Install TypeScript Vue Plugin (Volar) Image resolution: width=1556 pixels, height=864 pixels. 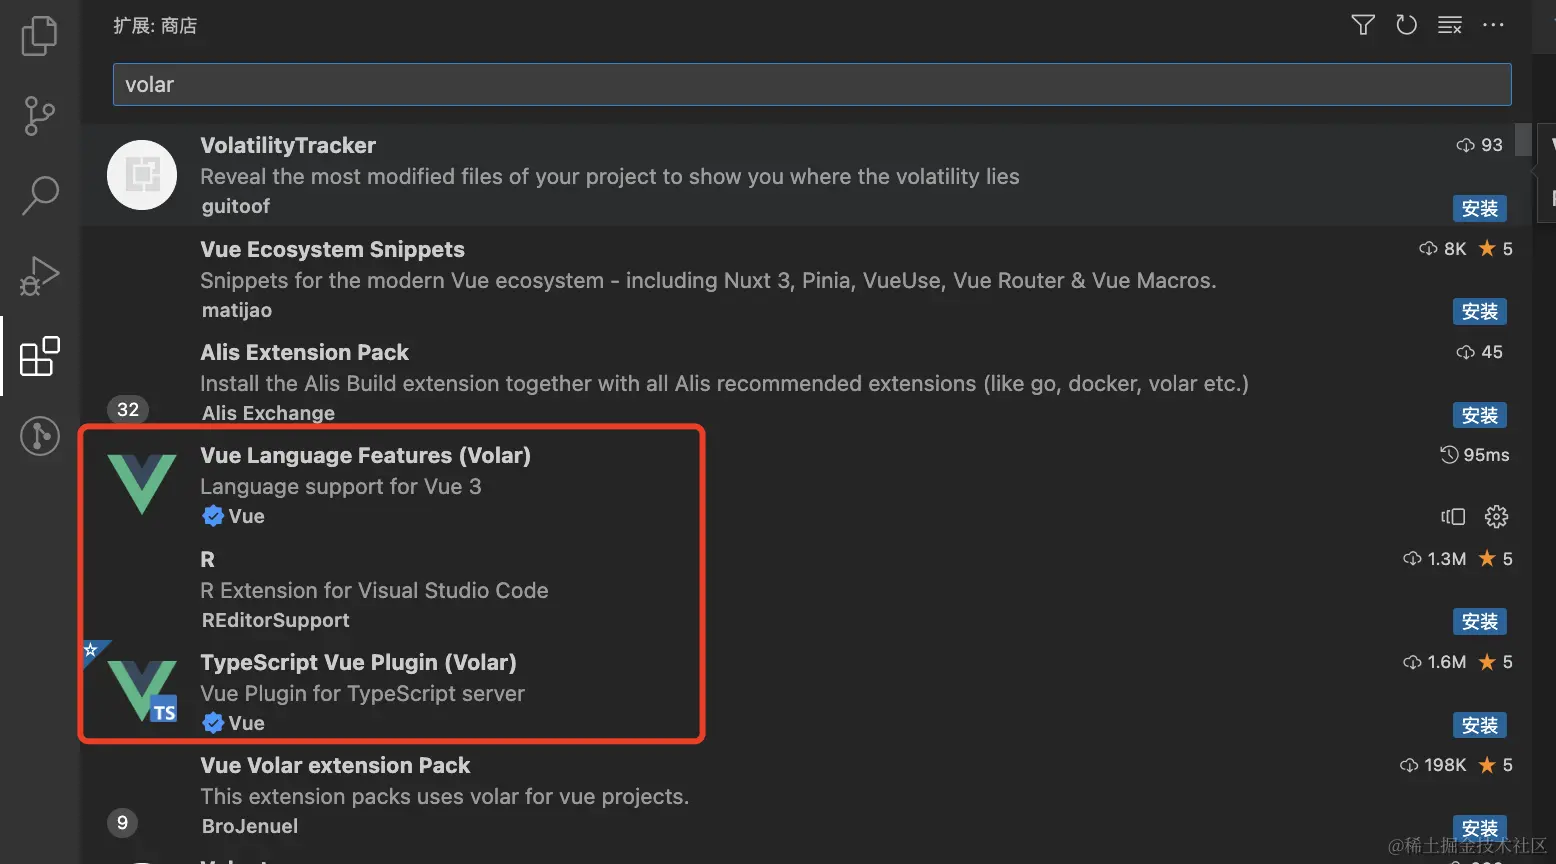(1479, 725)
